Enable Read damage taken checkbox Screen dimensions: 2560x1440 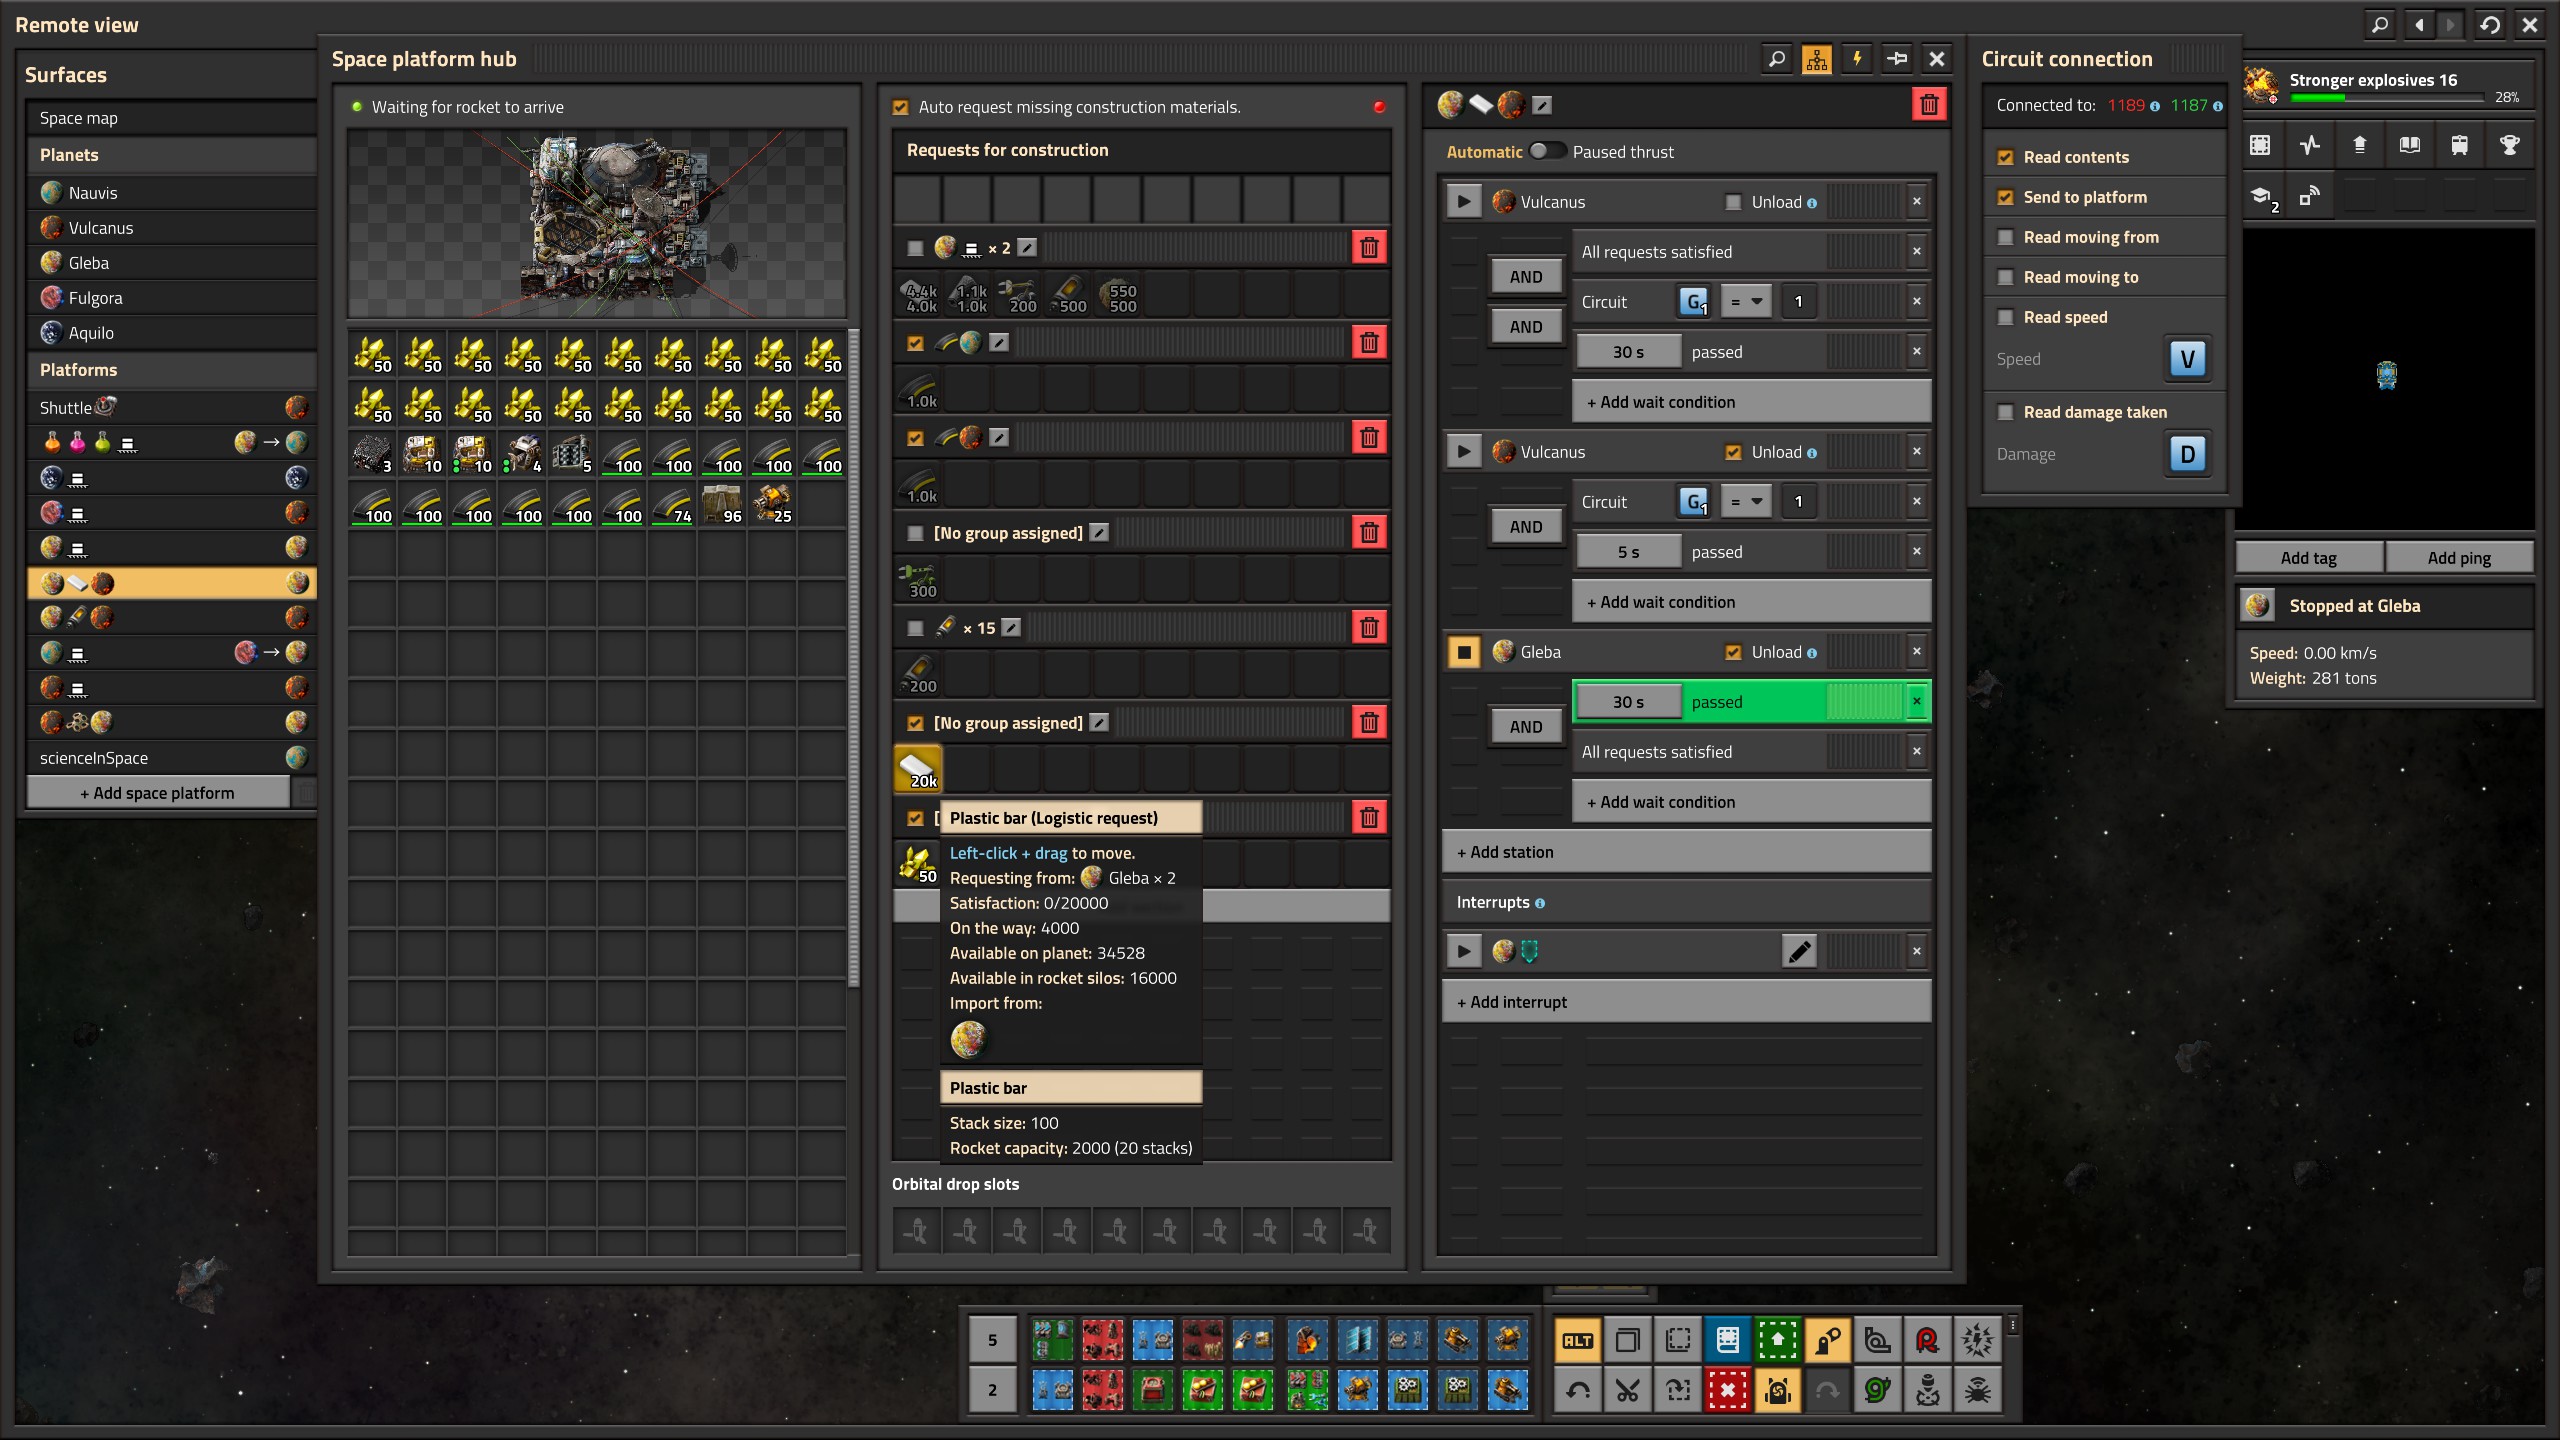click(2004, 412)
